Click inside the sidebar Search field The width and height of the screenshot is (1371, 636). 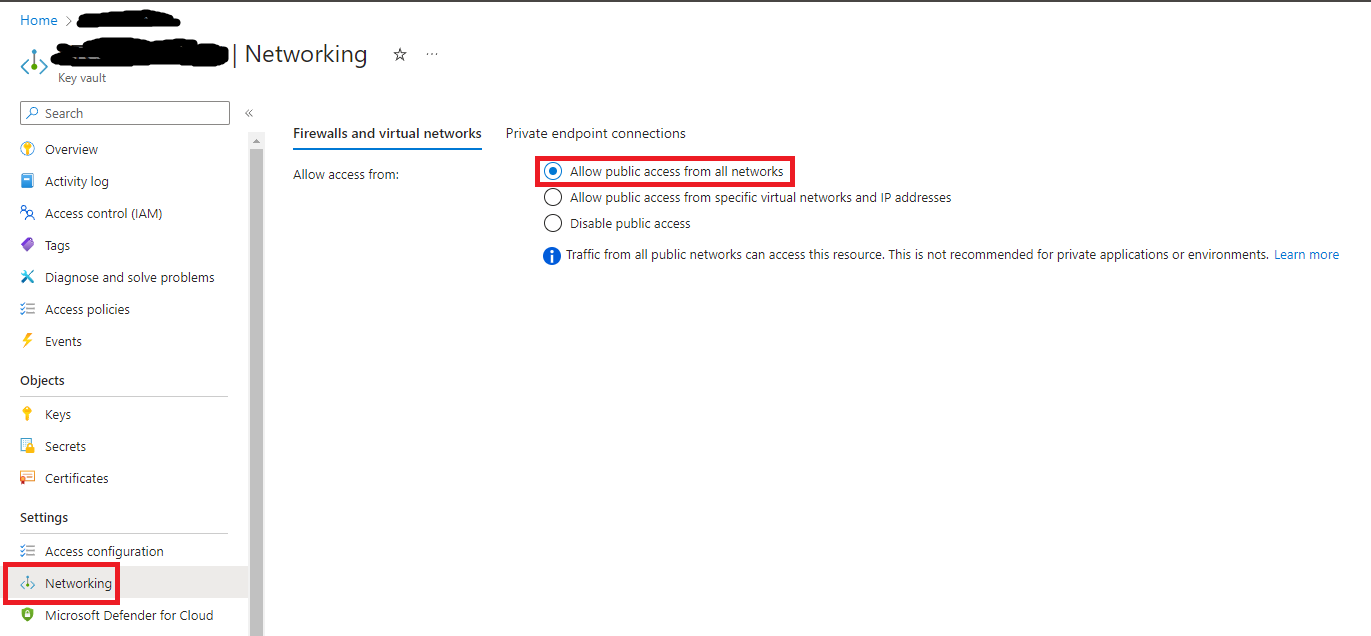(124, 112)
